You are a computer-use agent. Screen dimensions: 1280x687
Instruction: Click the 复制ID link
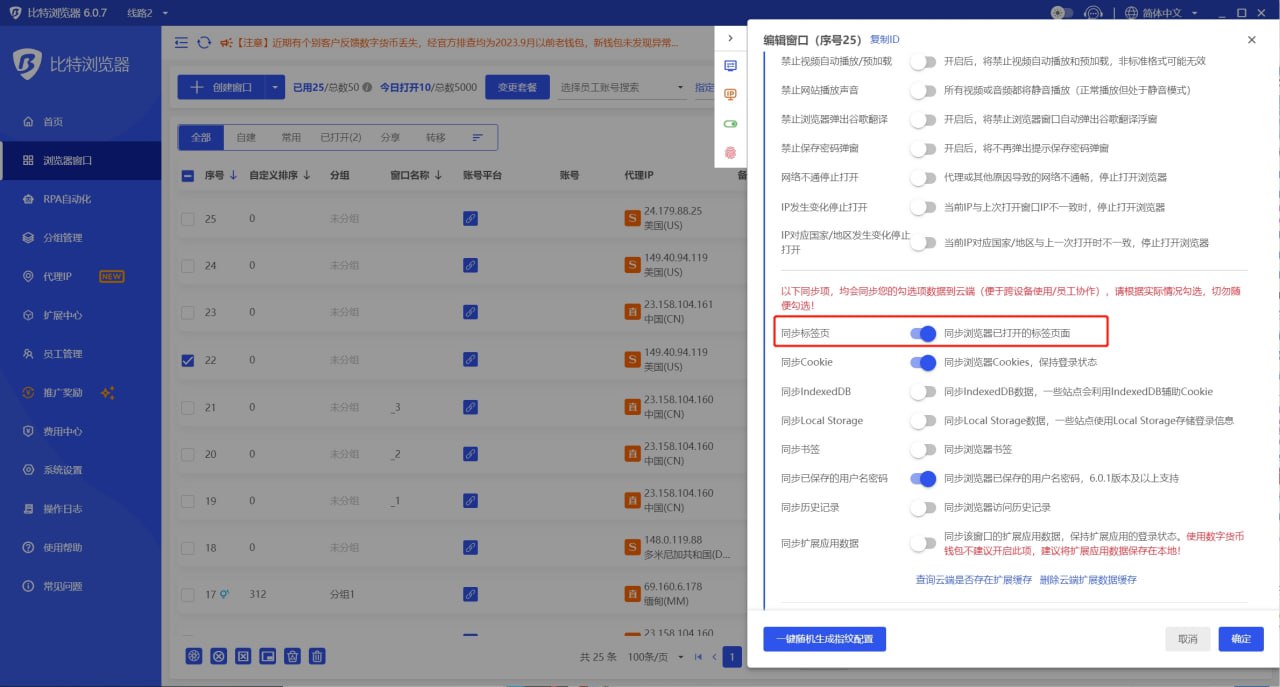click(884, 39)
